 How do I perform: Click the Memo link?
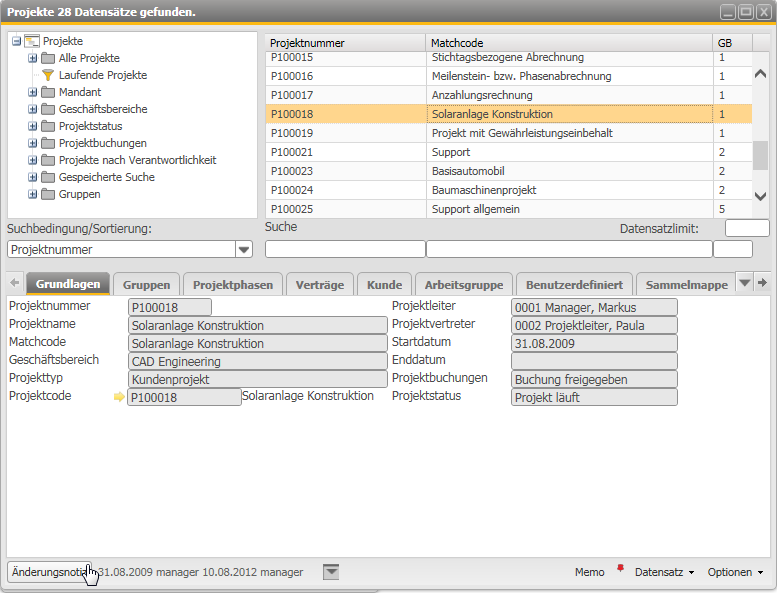[x=589, y=572]
